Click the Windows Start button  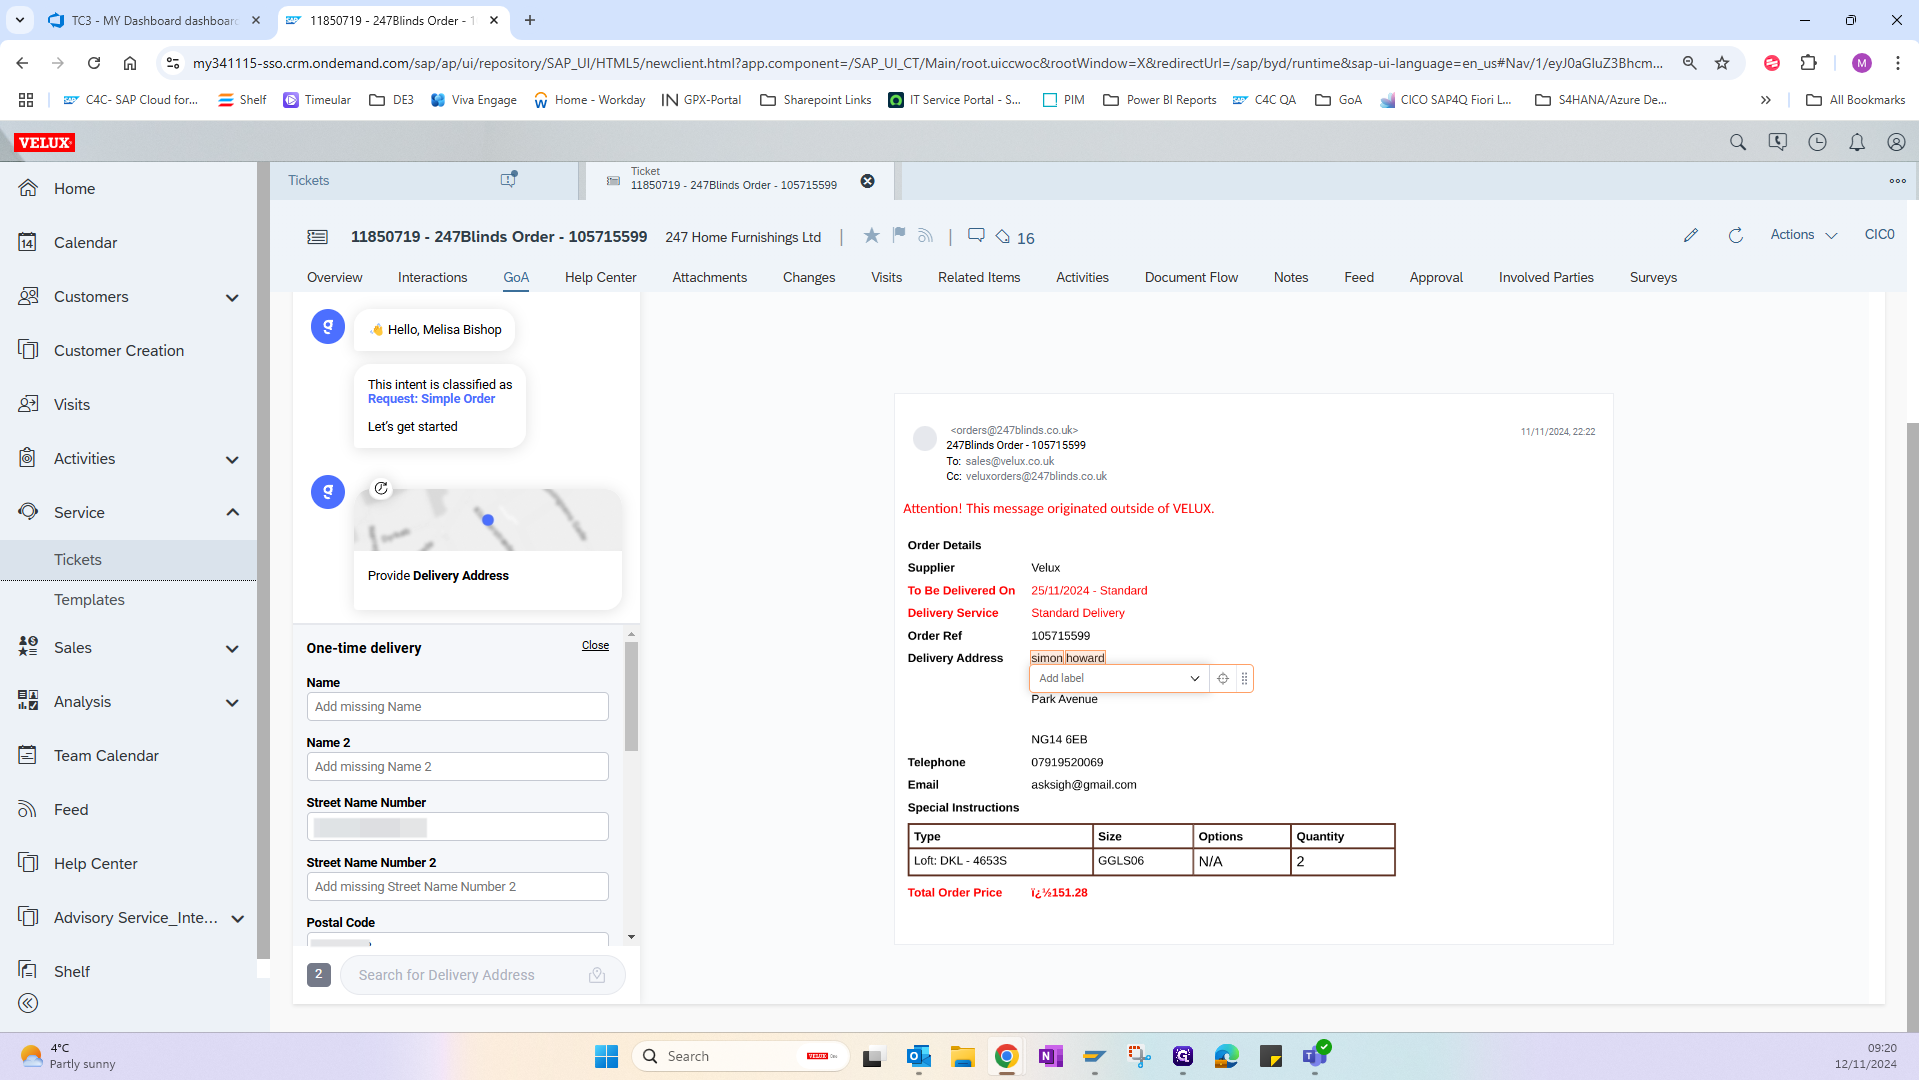(x=606, y=1056)
